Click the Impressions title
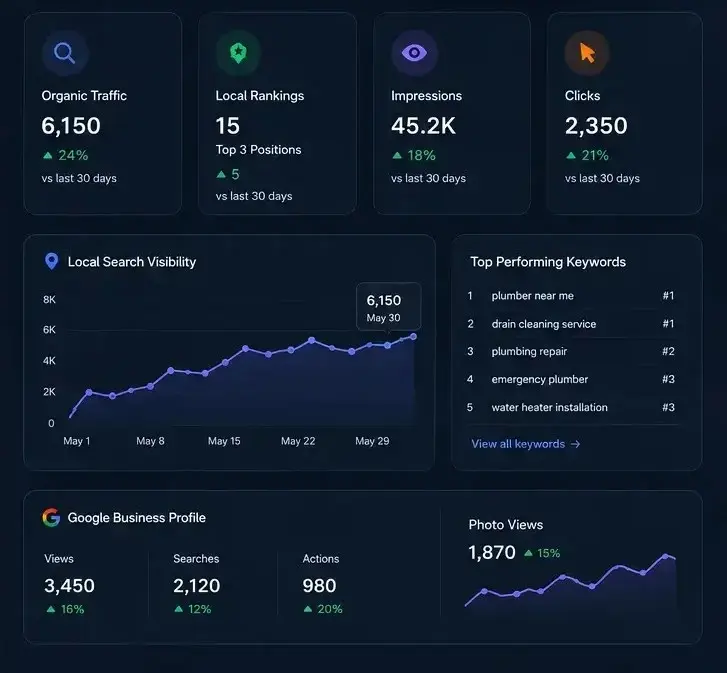727x673 pixels. click(x=427, y=95)
